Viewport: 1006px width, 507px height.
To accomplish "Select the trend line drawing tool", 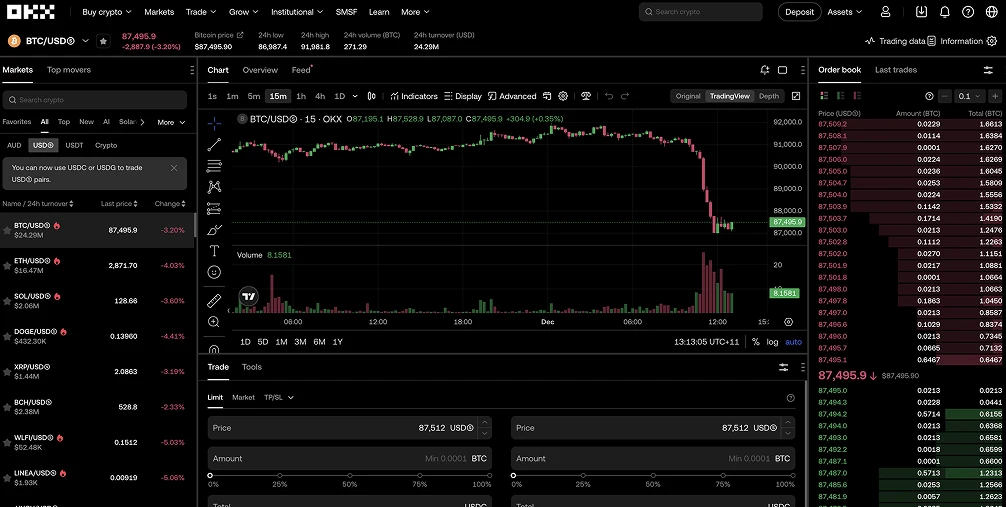I will point(214,144).
